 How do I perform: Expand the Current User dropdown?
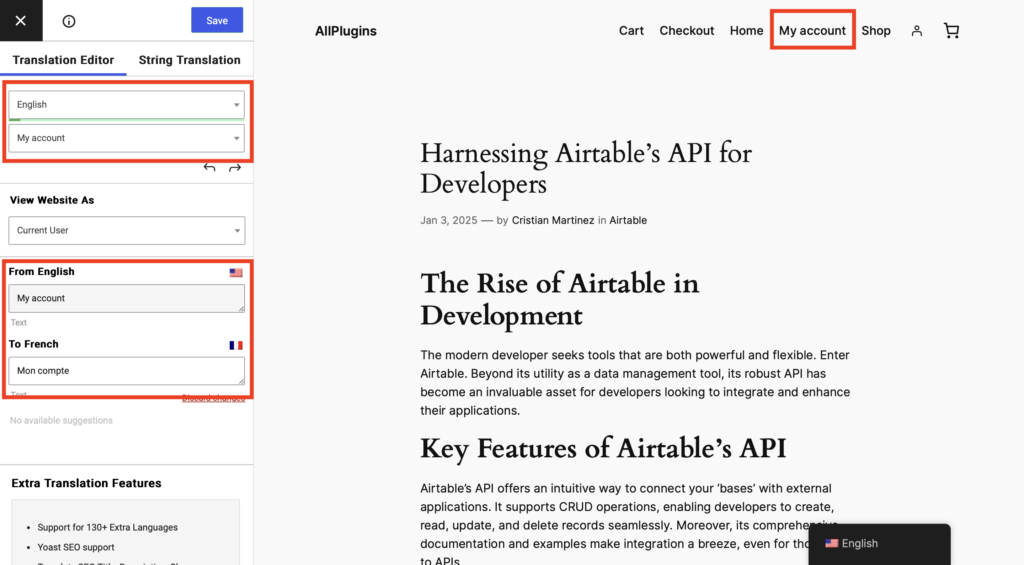(x=127, y=231)
